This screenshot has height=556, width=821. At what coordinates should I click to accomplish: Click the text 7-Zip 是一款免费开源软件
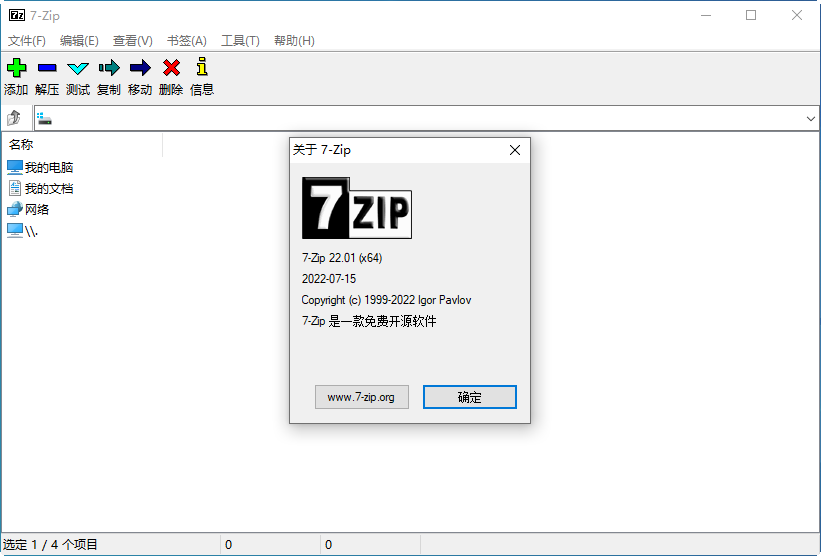369,321
